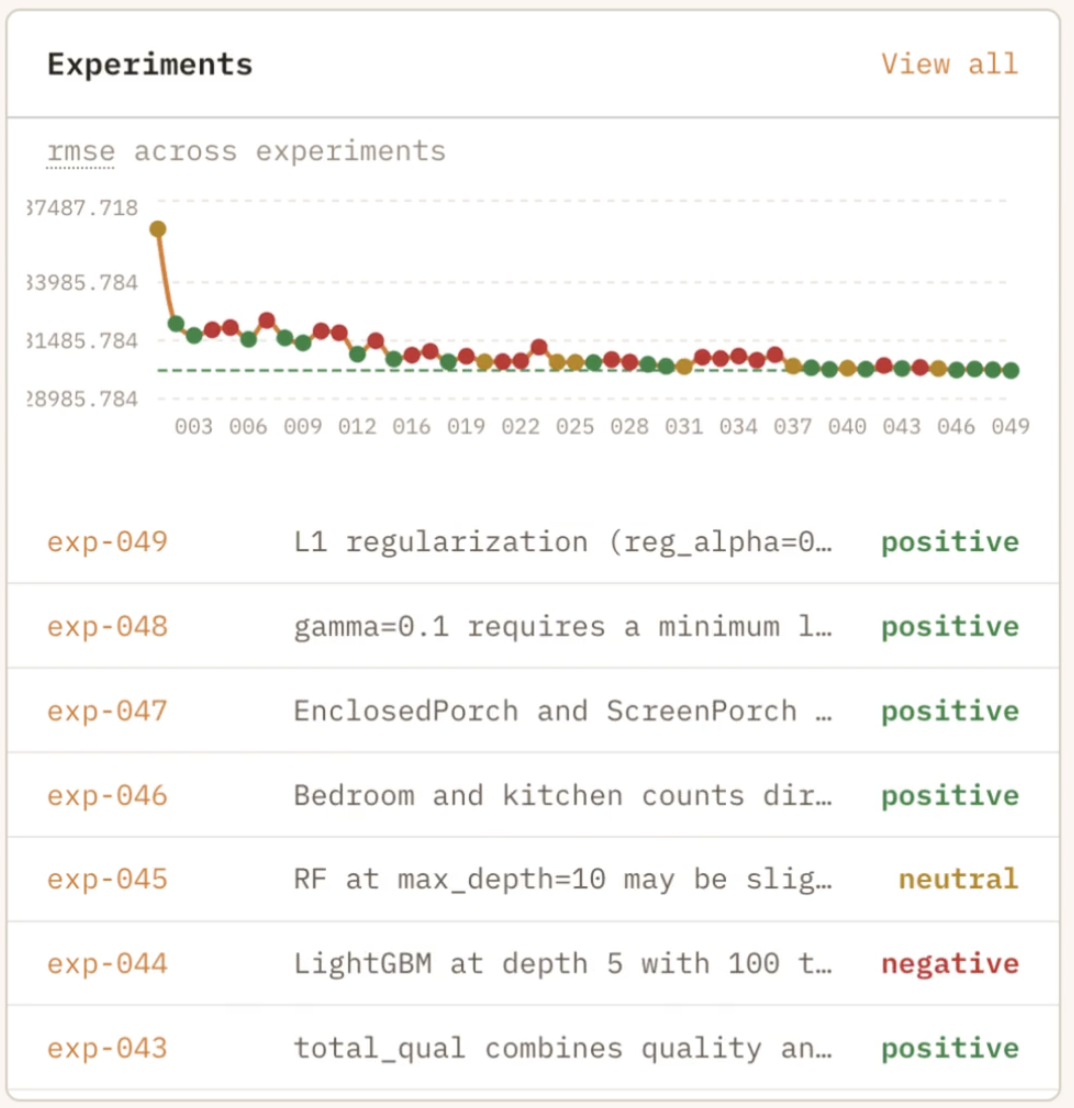
Task: Click the negative status on exp-044
Action: (949, 965)
